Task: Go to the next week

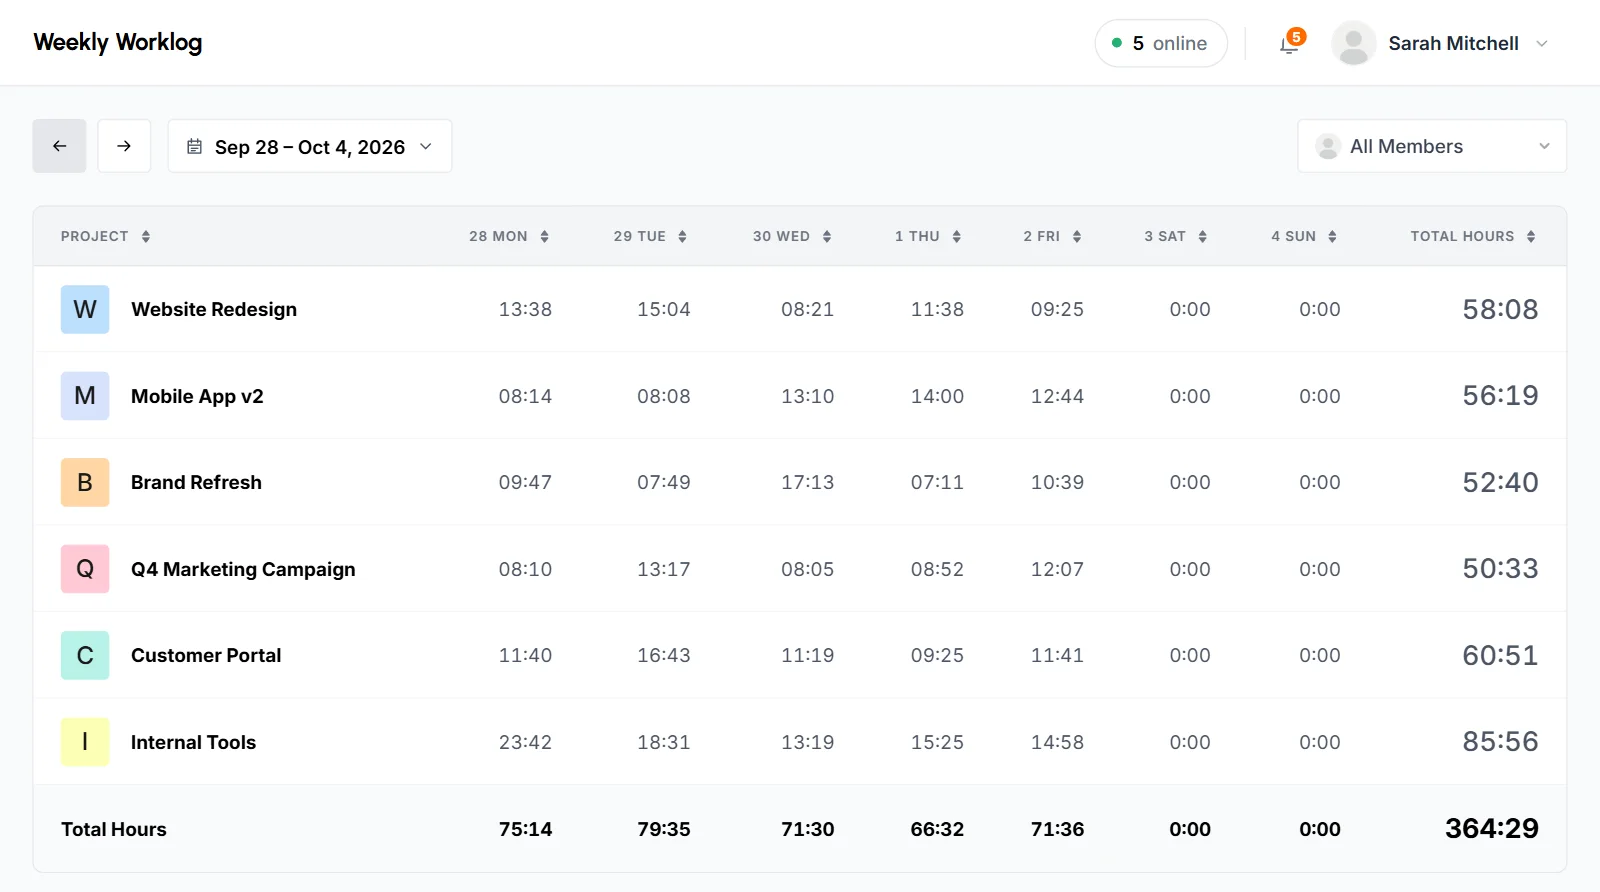Action: pos(124,146)
